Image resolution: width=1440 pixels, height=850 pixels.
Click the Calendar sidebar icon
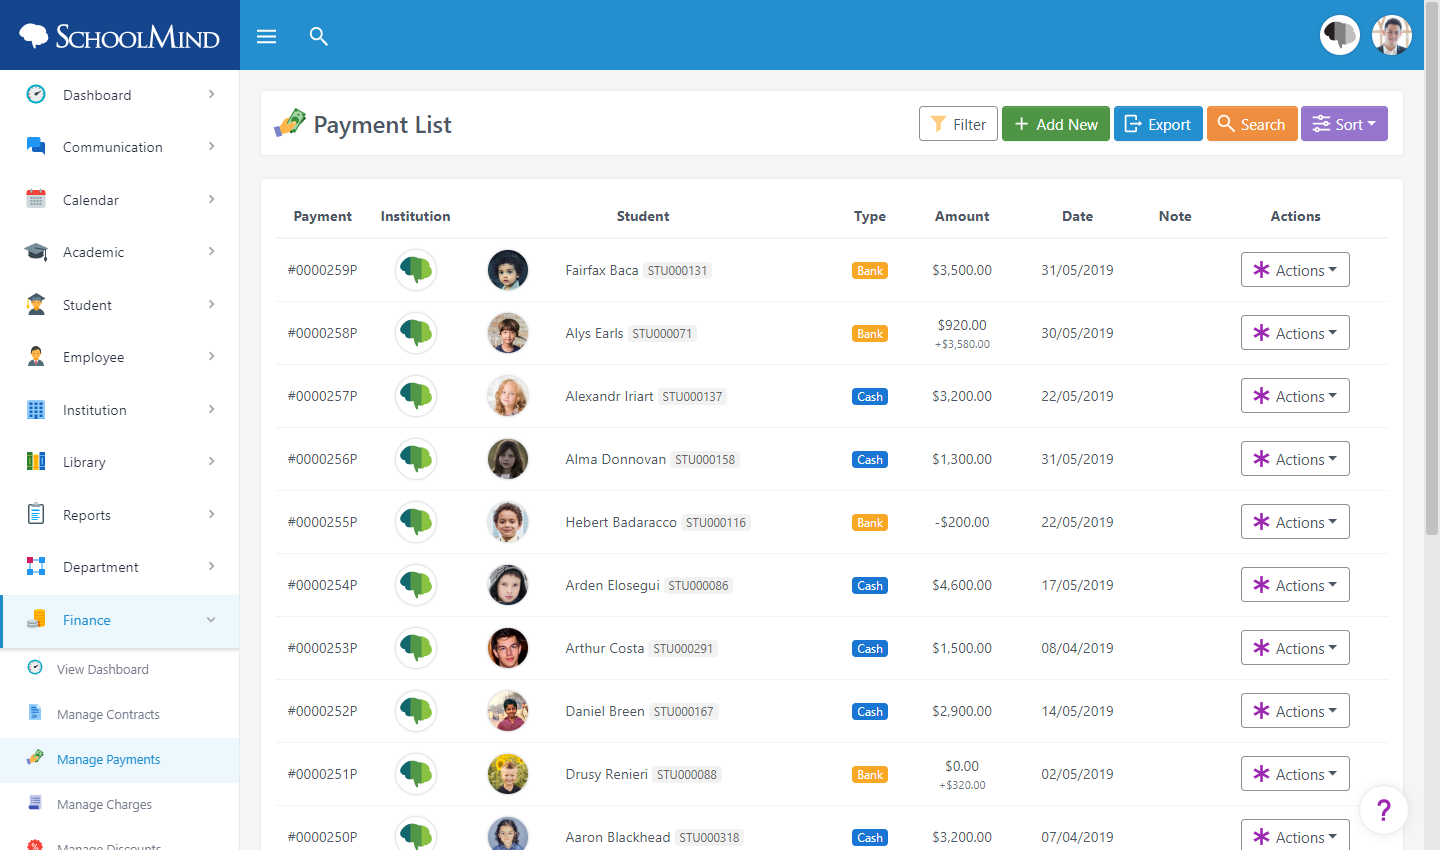36,199
